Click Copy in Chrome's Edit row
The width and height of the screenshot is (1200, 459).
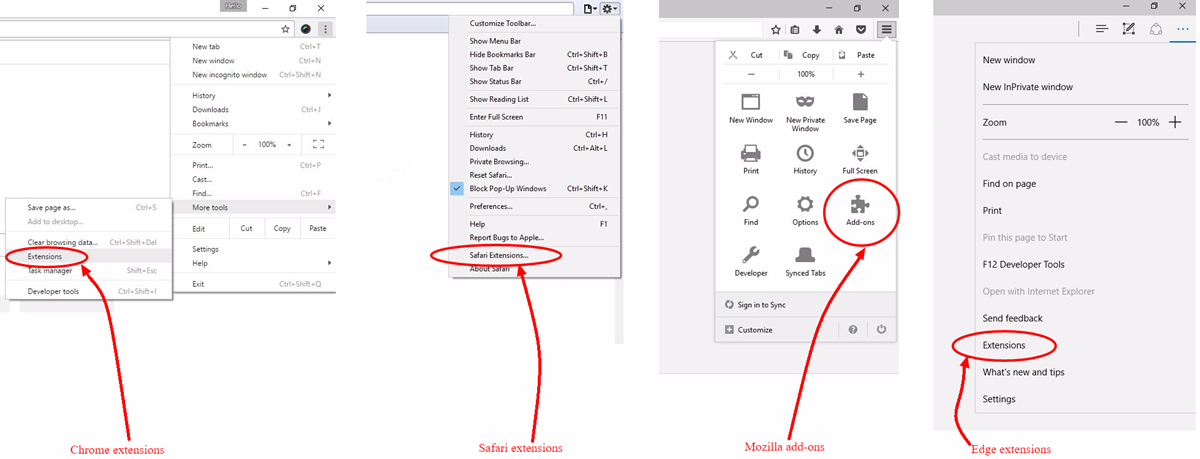282,228
